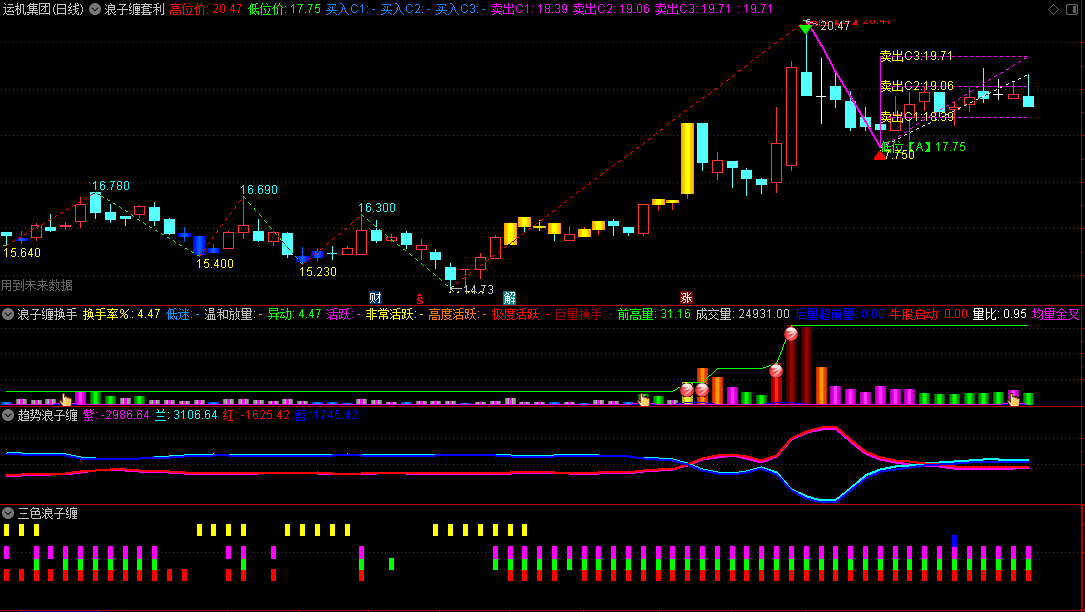This screenshot has width=1085, height=612.
Task: Click the 趋势浪子缠 indicator name
Action: [x=47, y=415]
